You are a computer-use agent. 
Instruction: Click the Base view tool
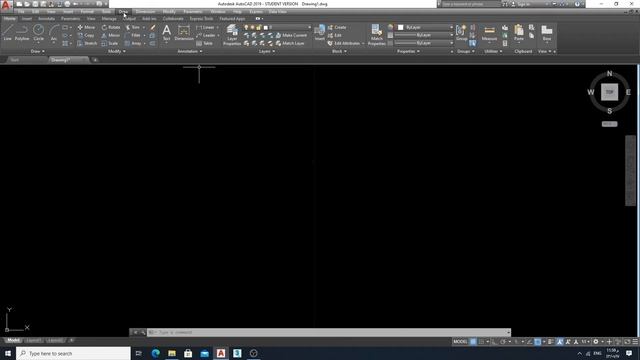pyautogui.click(x=547, y=33)
